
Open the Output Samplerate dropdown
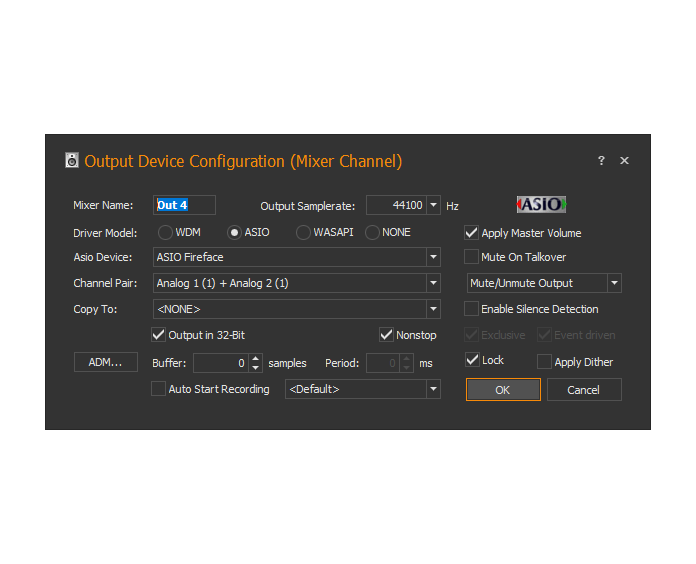click(434, 205)
